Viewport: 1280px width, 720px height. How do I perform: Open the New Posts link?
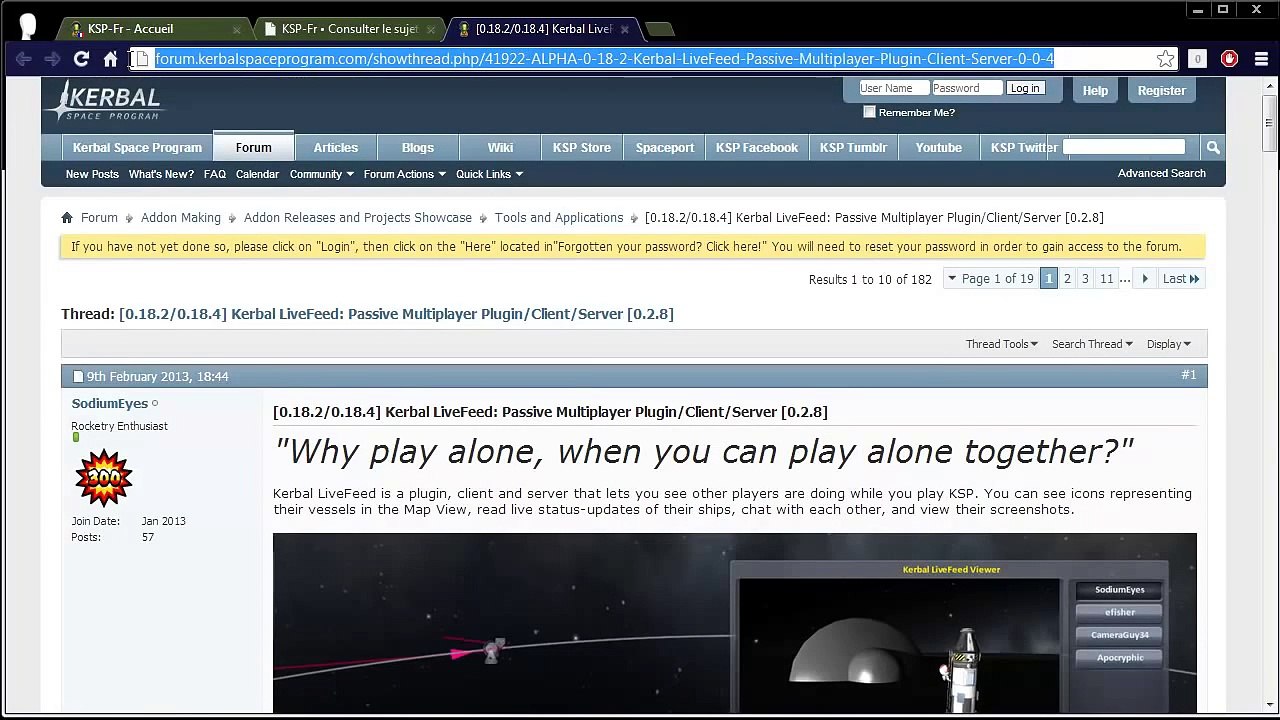click(x=92, y=174)
